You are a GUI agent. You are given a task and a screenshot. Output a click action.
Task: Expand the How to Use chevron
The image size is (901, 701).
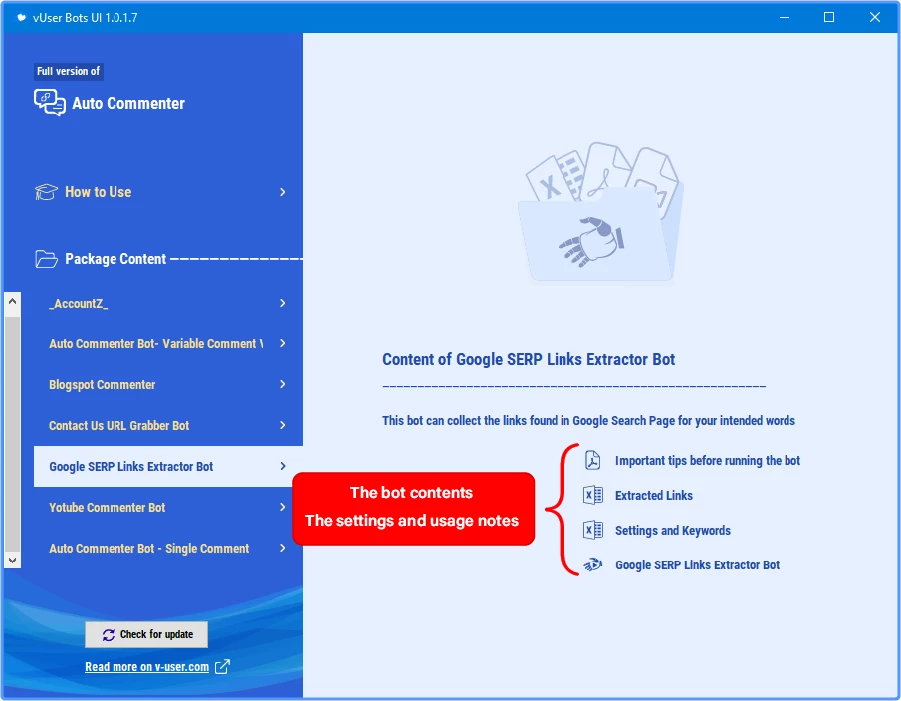pyautogui.click(x=283, y=192)
